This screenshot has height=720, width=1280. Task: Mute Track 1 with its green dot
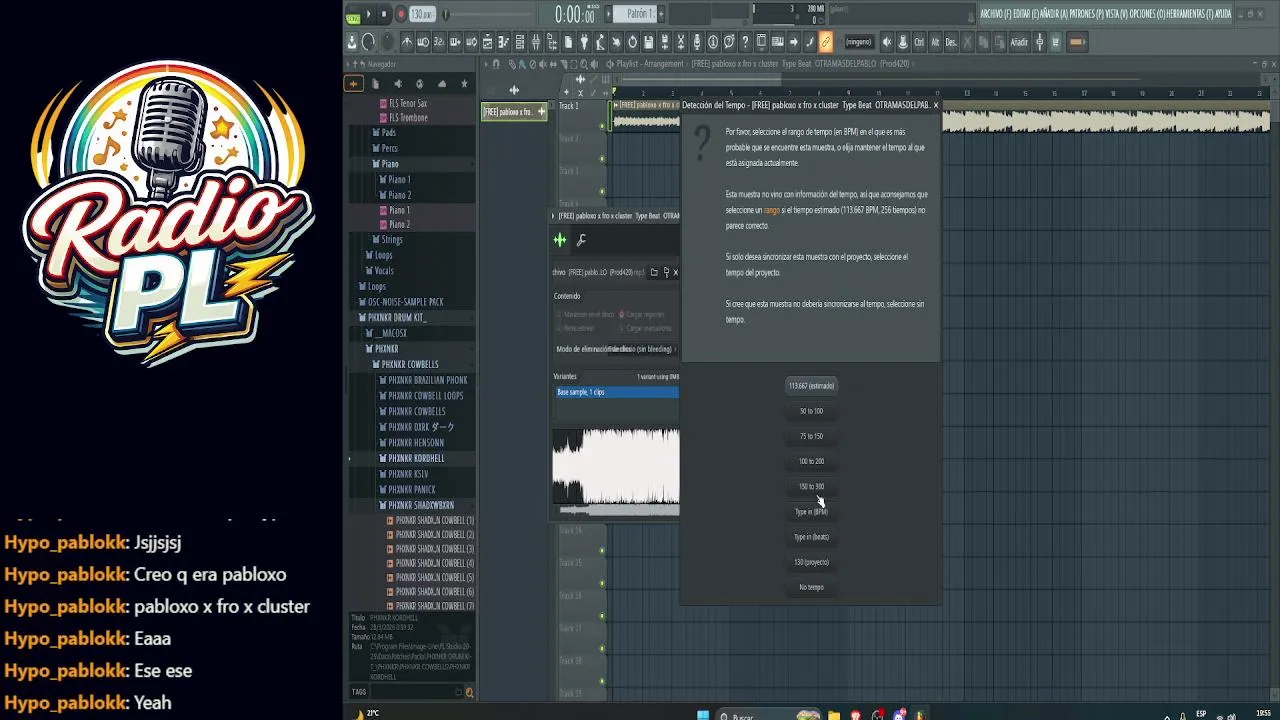(602, 126)
